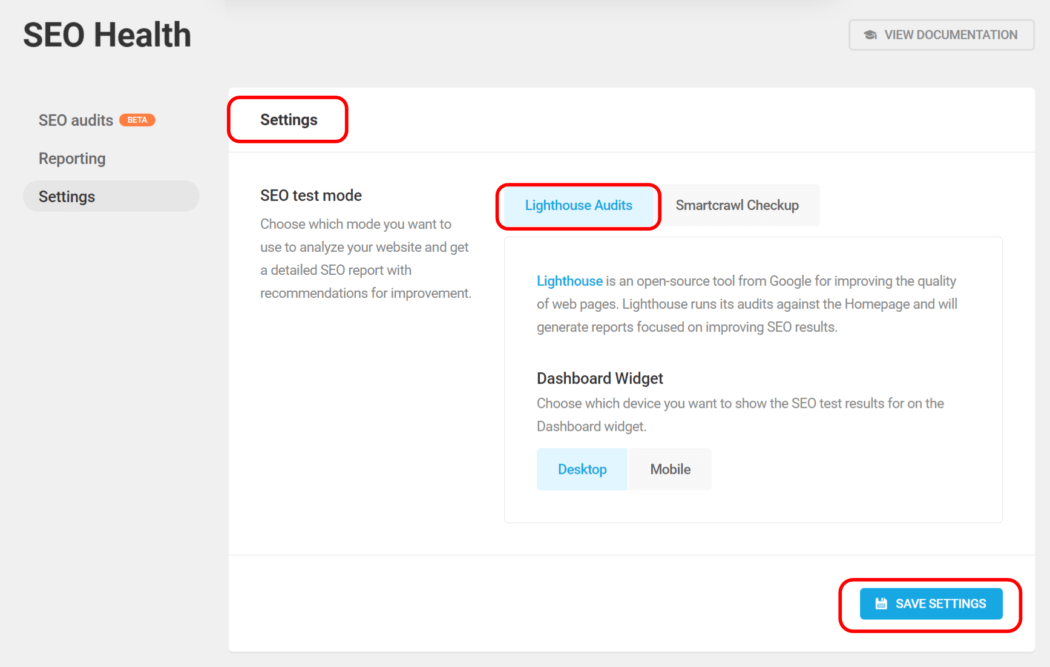Screen dimensions: 1050x667
Task: Enable Lighthouse Audits as the SEO test mode
Action: point(578,204)
